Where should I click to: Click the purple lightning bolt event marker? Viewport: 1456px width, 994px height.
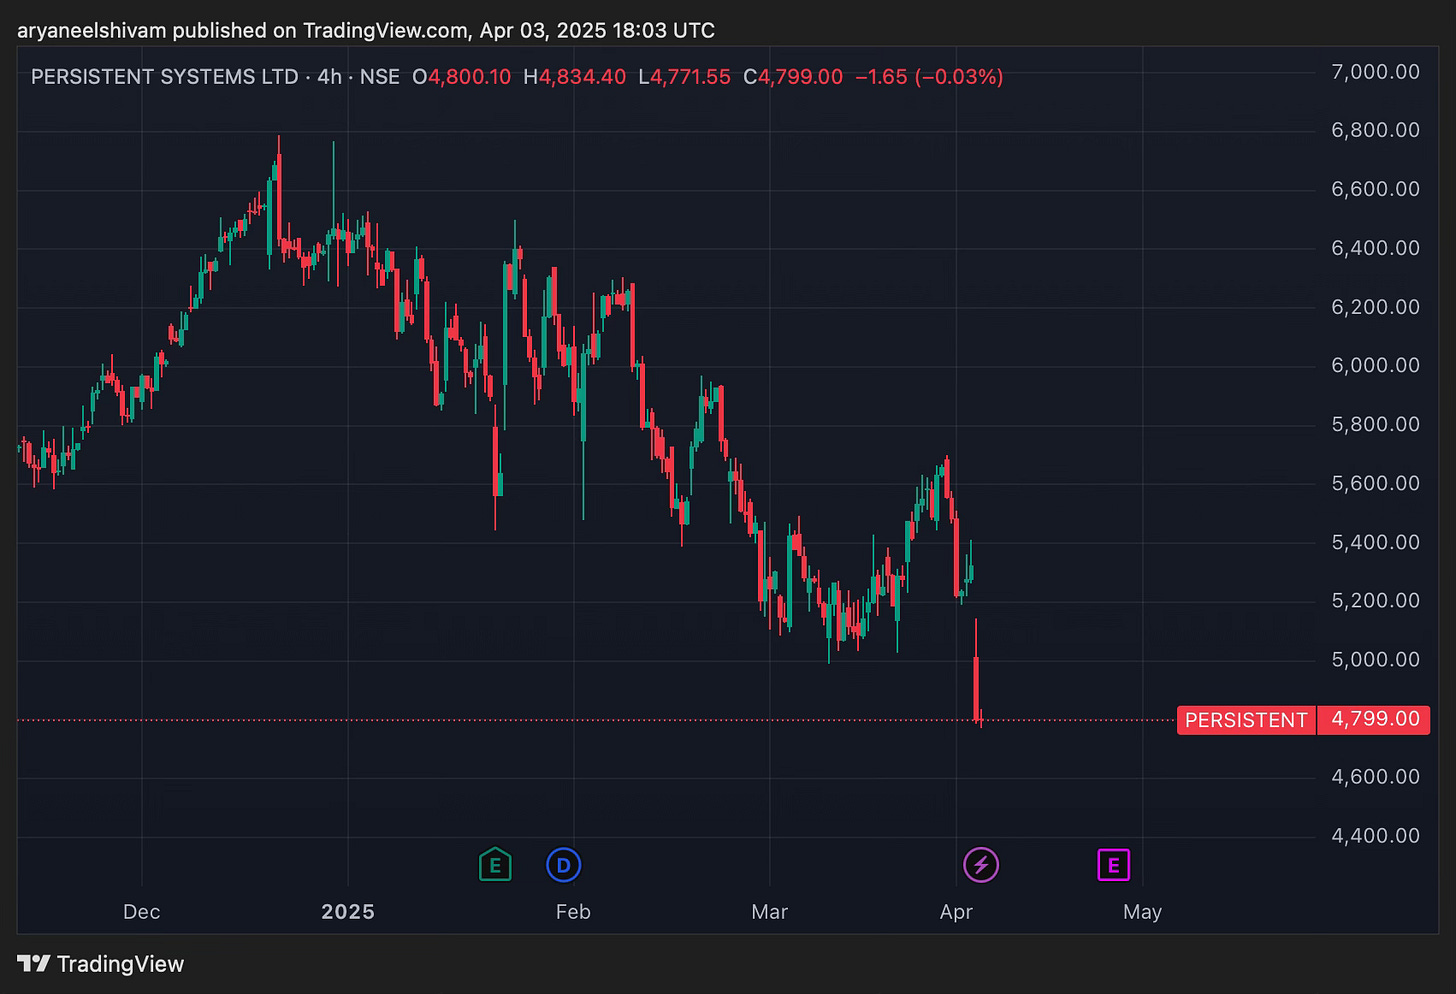[x=981, y=865]
